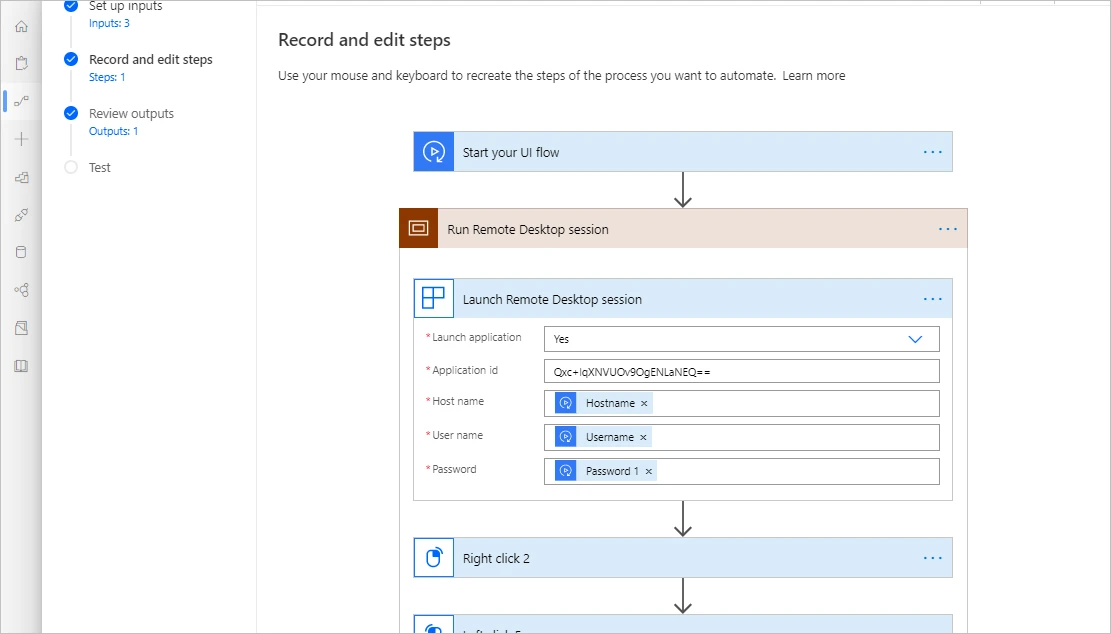Open Templates from the sidebar icon
This screenshot has width=1111, height=634.
click(20, 177)
